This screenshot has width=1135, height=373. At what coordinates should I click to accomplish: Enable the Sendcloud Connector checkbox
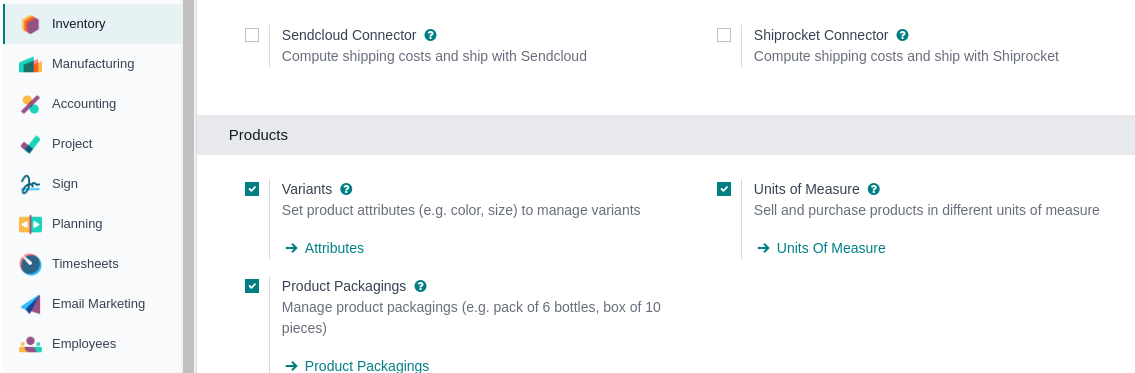[x=252, y=35]
